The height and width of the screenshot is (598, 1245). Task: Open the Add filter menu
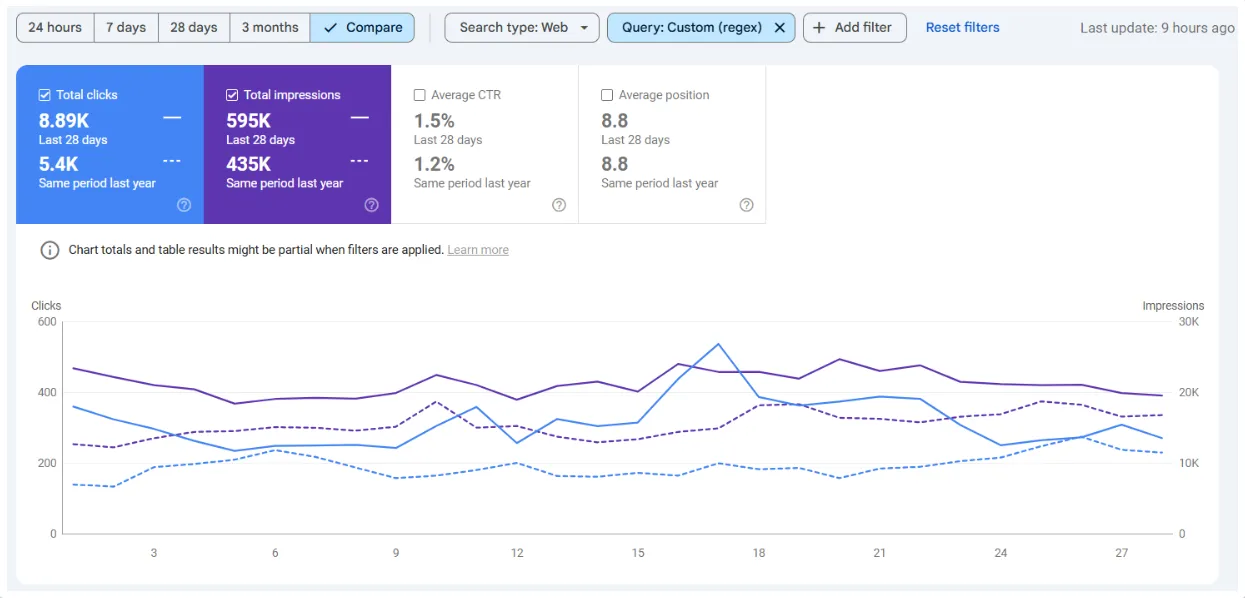(854, 27)
